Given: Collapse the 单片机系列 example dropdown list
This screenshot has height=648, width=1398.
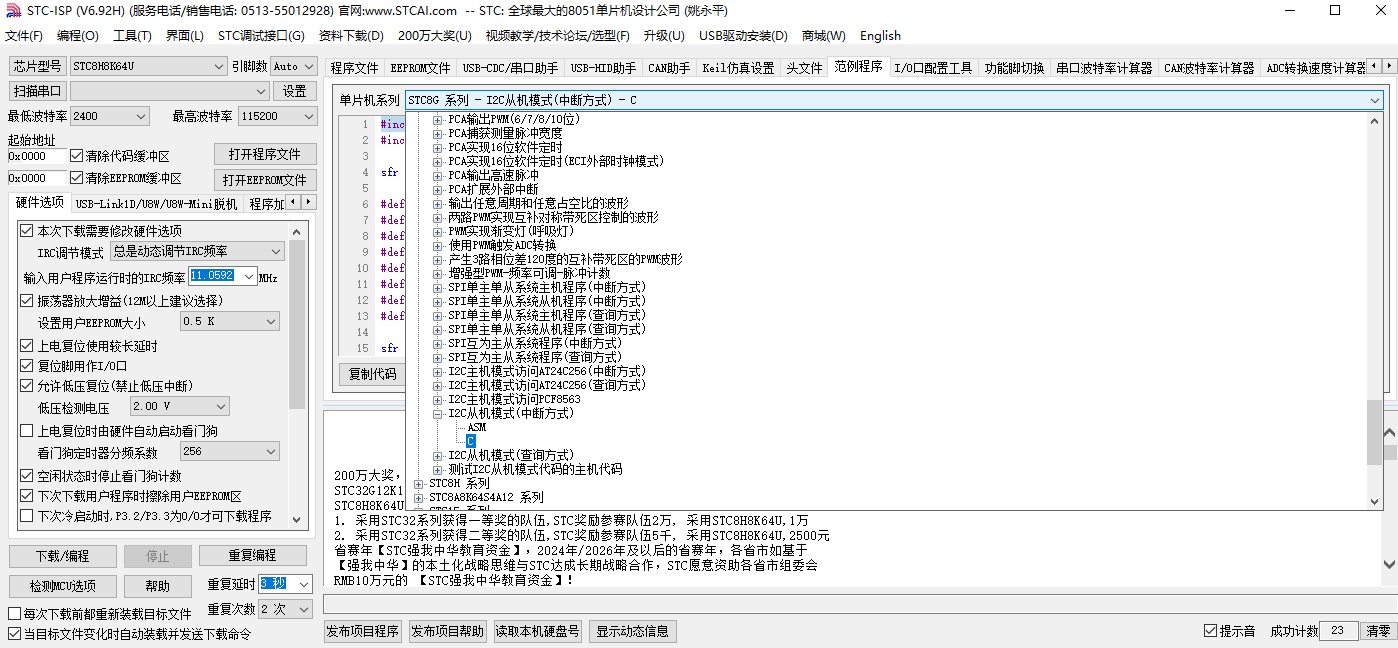Looking at the screenshot, I should click(1374, 100).
